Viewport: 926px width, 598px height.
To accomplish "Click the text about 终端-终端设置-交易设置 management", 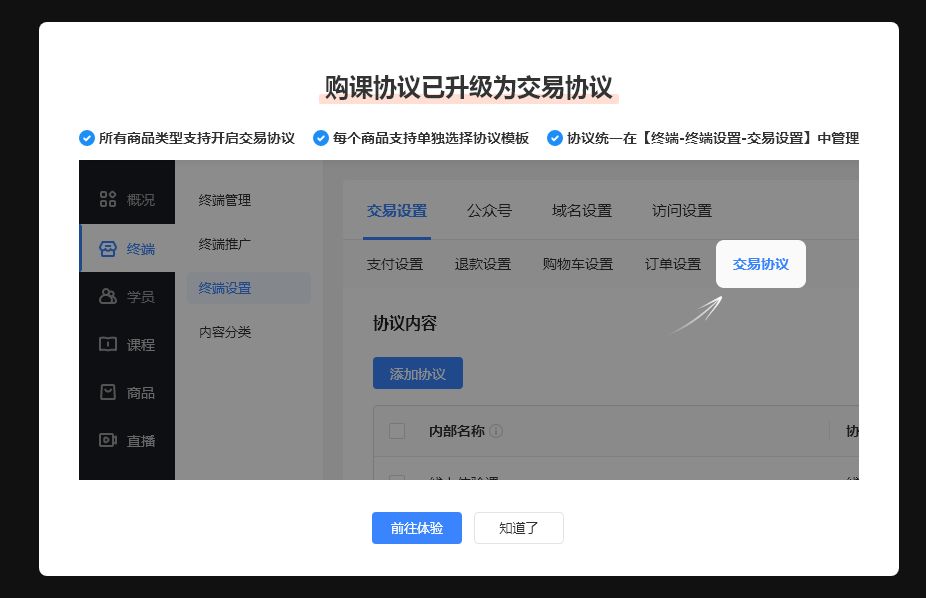I will pyautogui.click(x=713, y=138).
